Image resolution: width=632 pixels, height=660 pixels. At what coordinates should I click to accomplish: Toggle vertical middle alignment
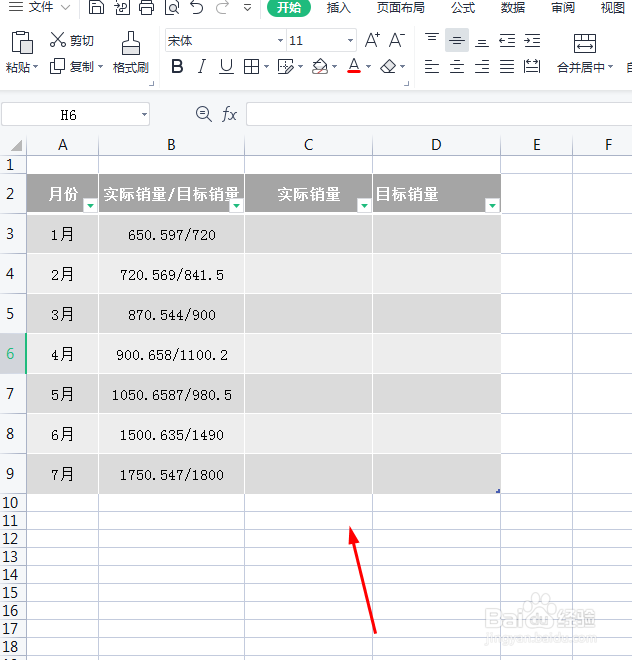[456, 41]
